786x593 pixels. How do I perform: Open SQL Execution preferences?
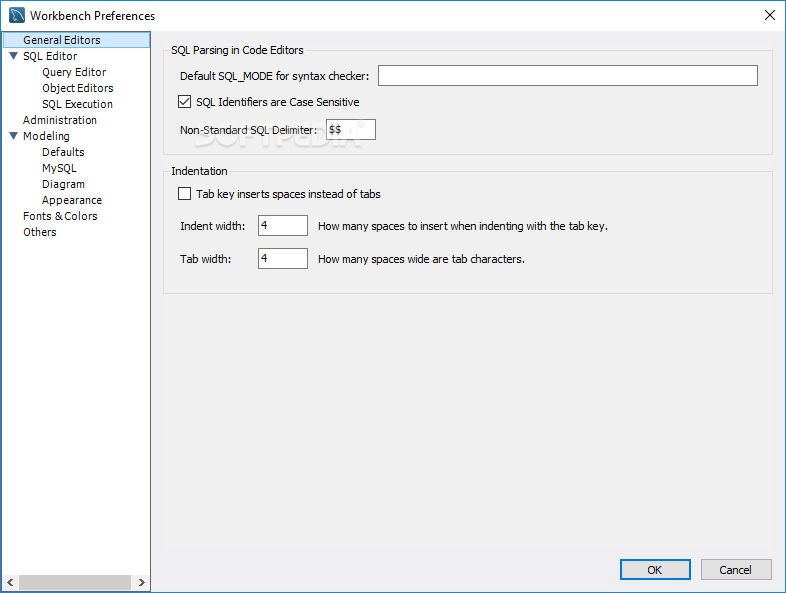pyautogui.click(x=77, y=104)
